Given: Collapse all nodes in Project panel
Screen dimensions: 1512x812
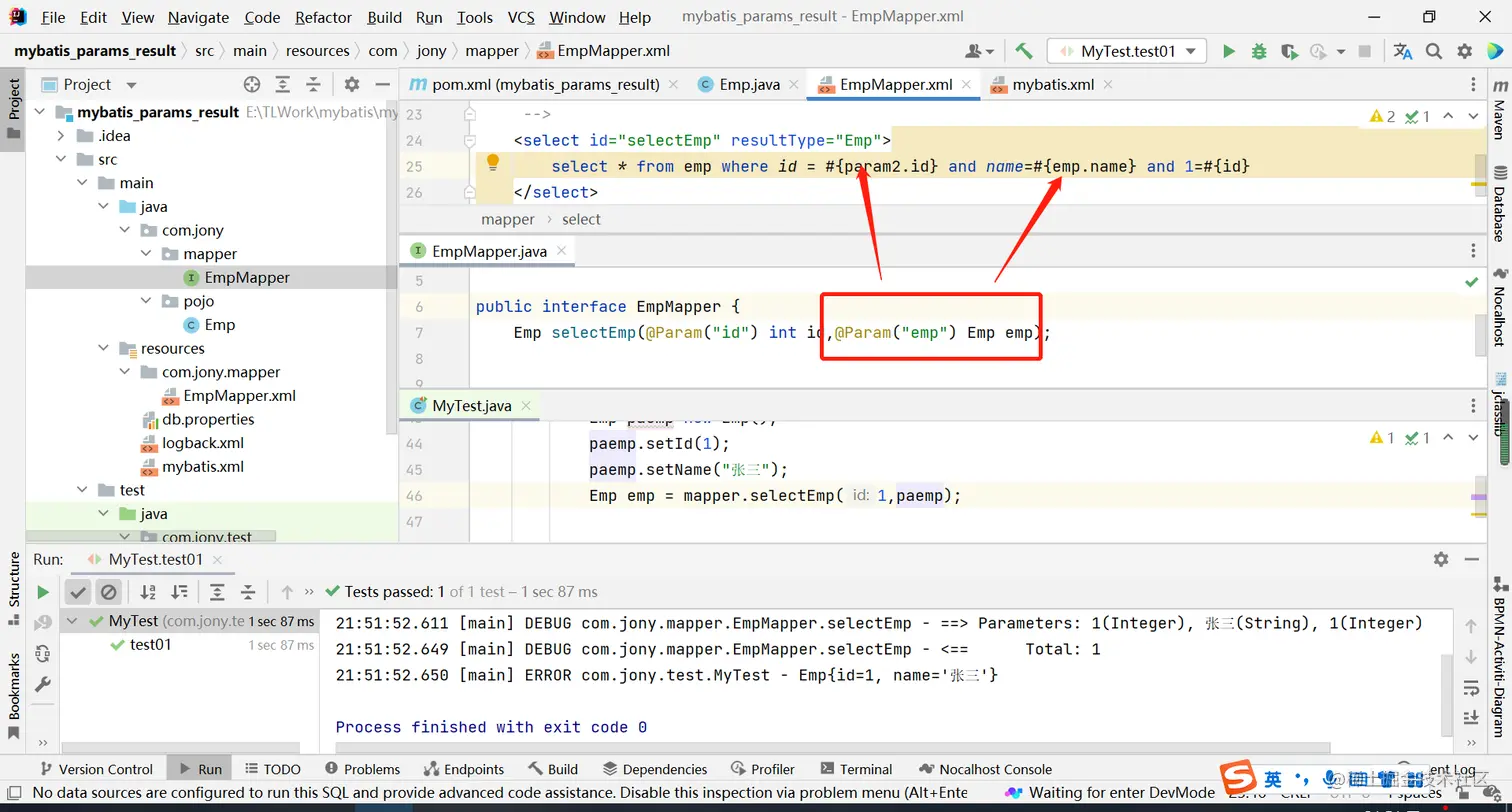Looking at the screenshot, I should (x=314, y=85).
